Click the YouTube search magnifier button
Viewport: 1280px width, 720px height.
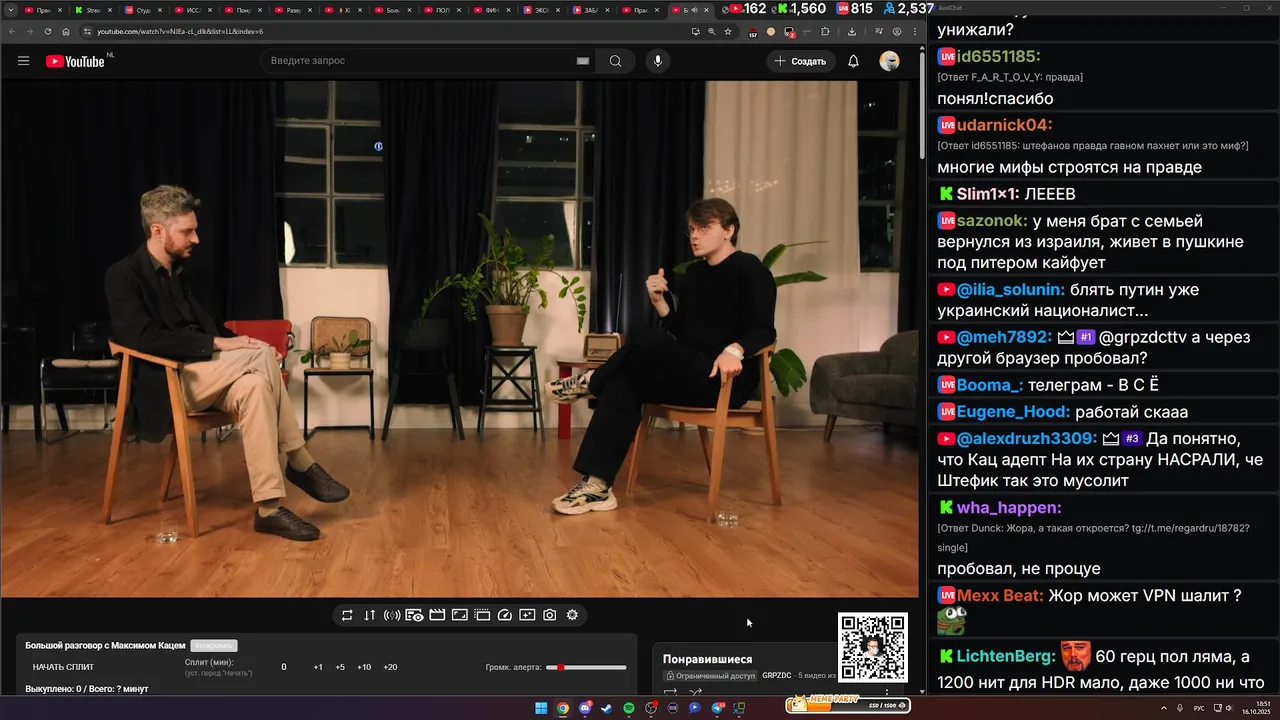pos(616,61)
